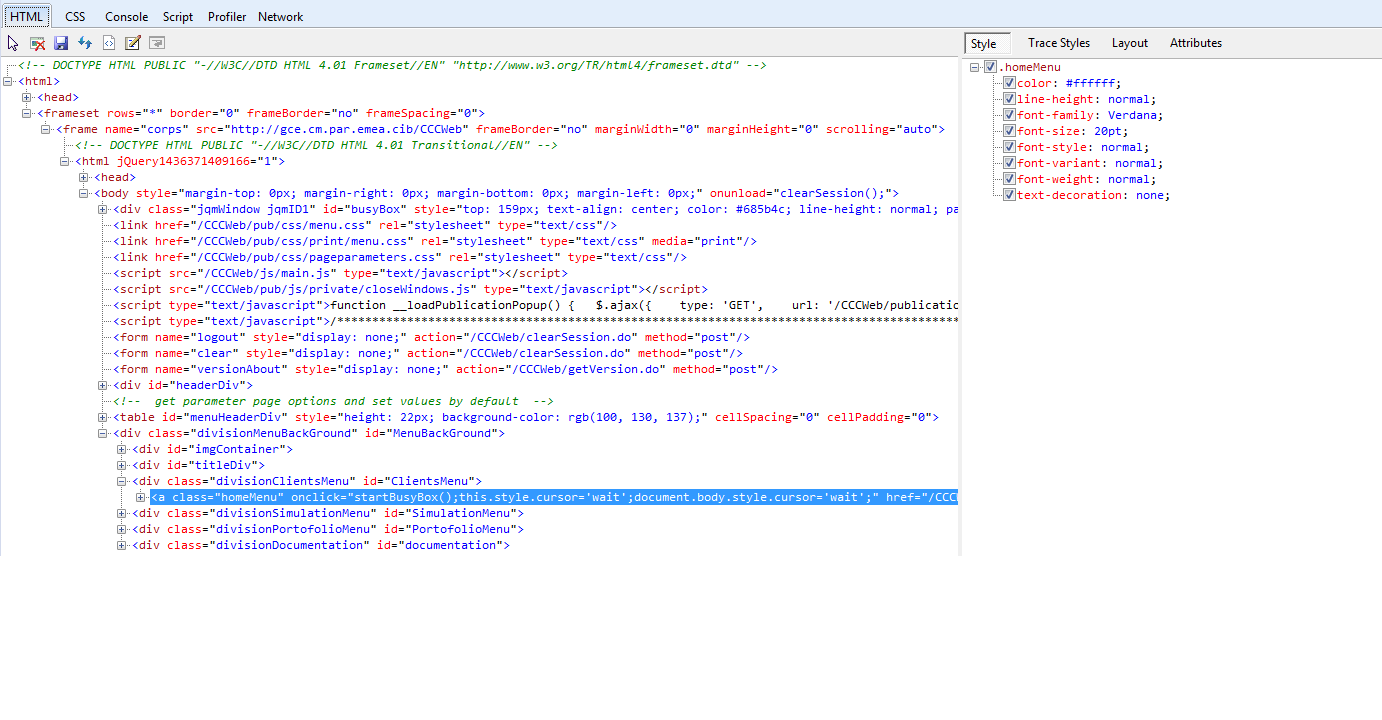Activate the select element by click arrow tool
Screen dimensions: 1382x720
point(13,43)
